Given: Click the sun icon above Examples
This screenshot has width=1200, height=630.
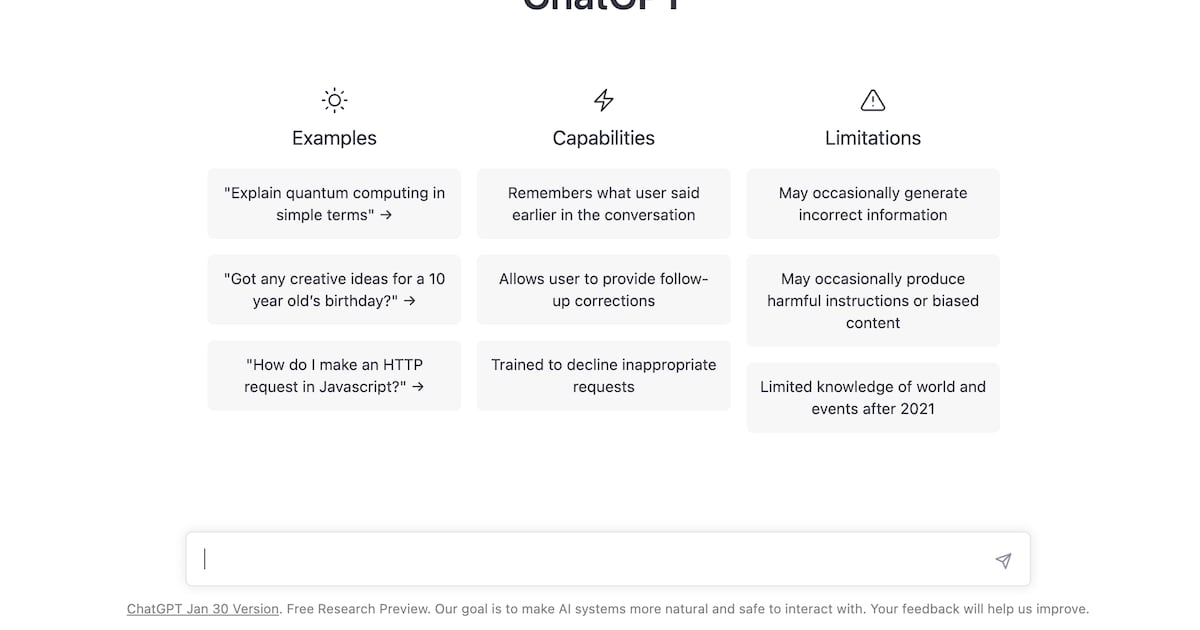Looking at the screenshot, I should click(334, 100).
